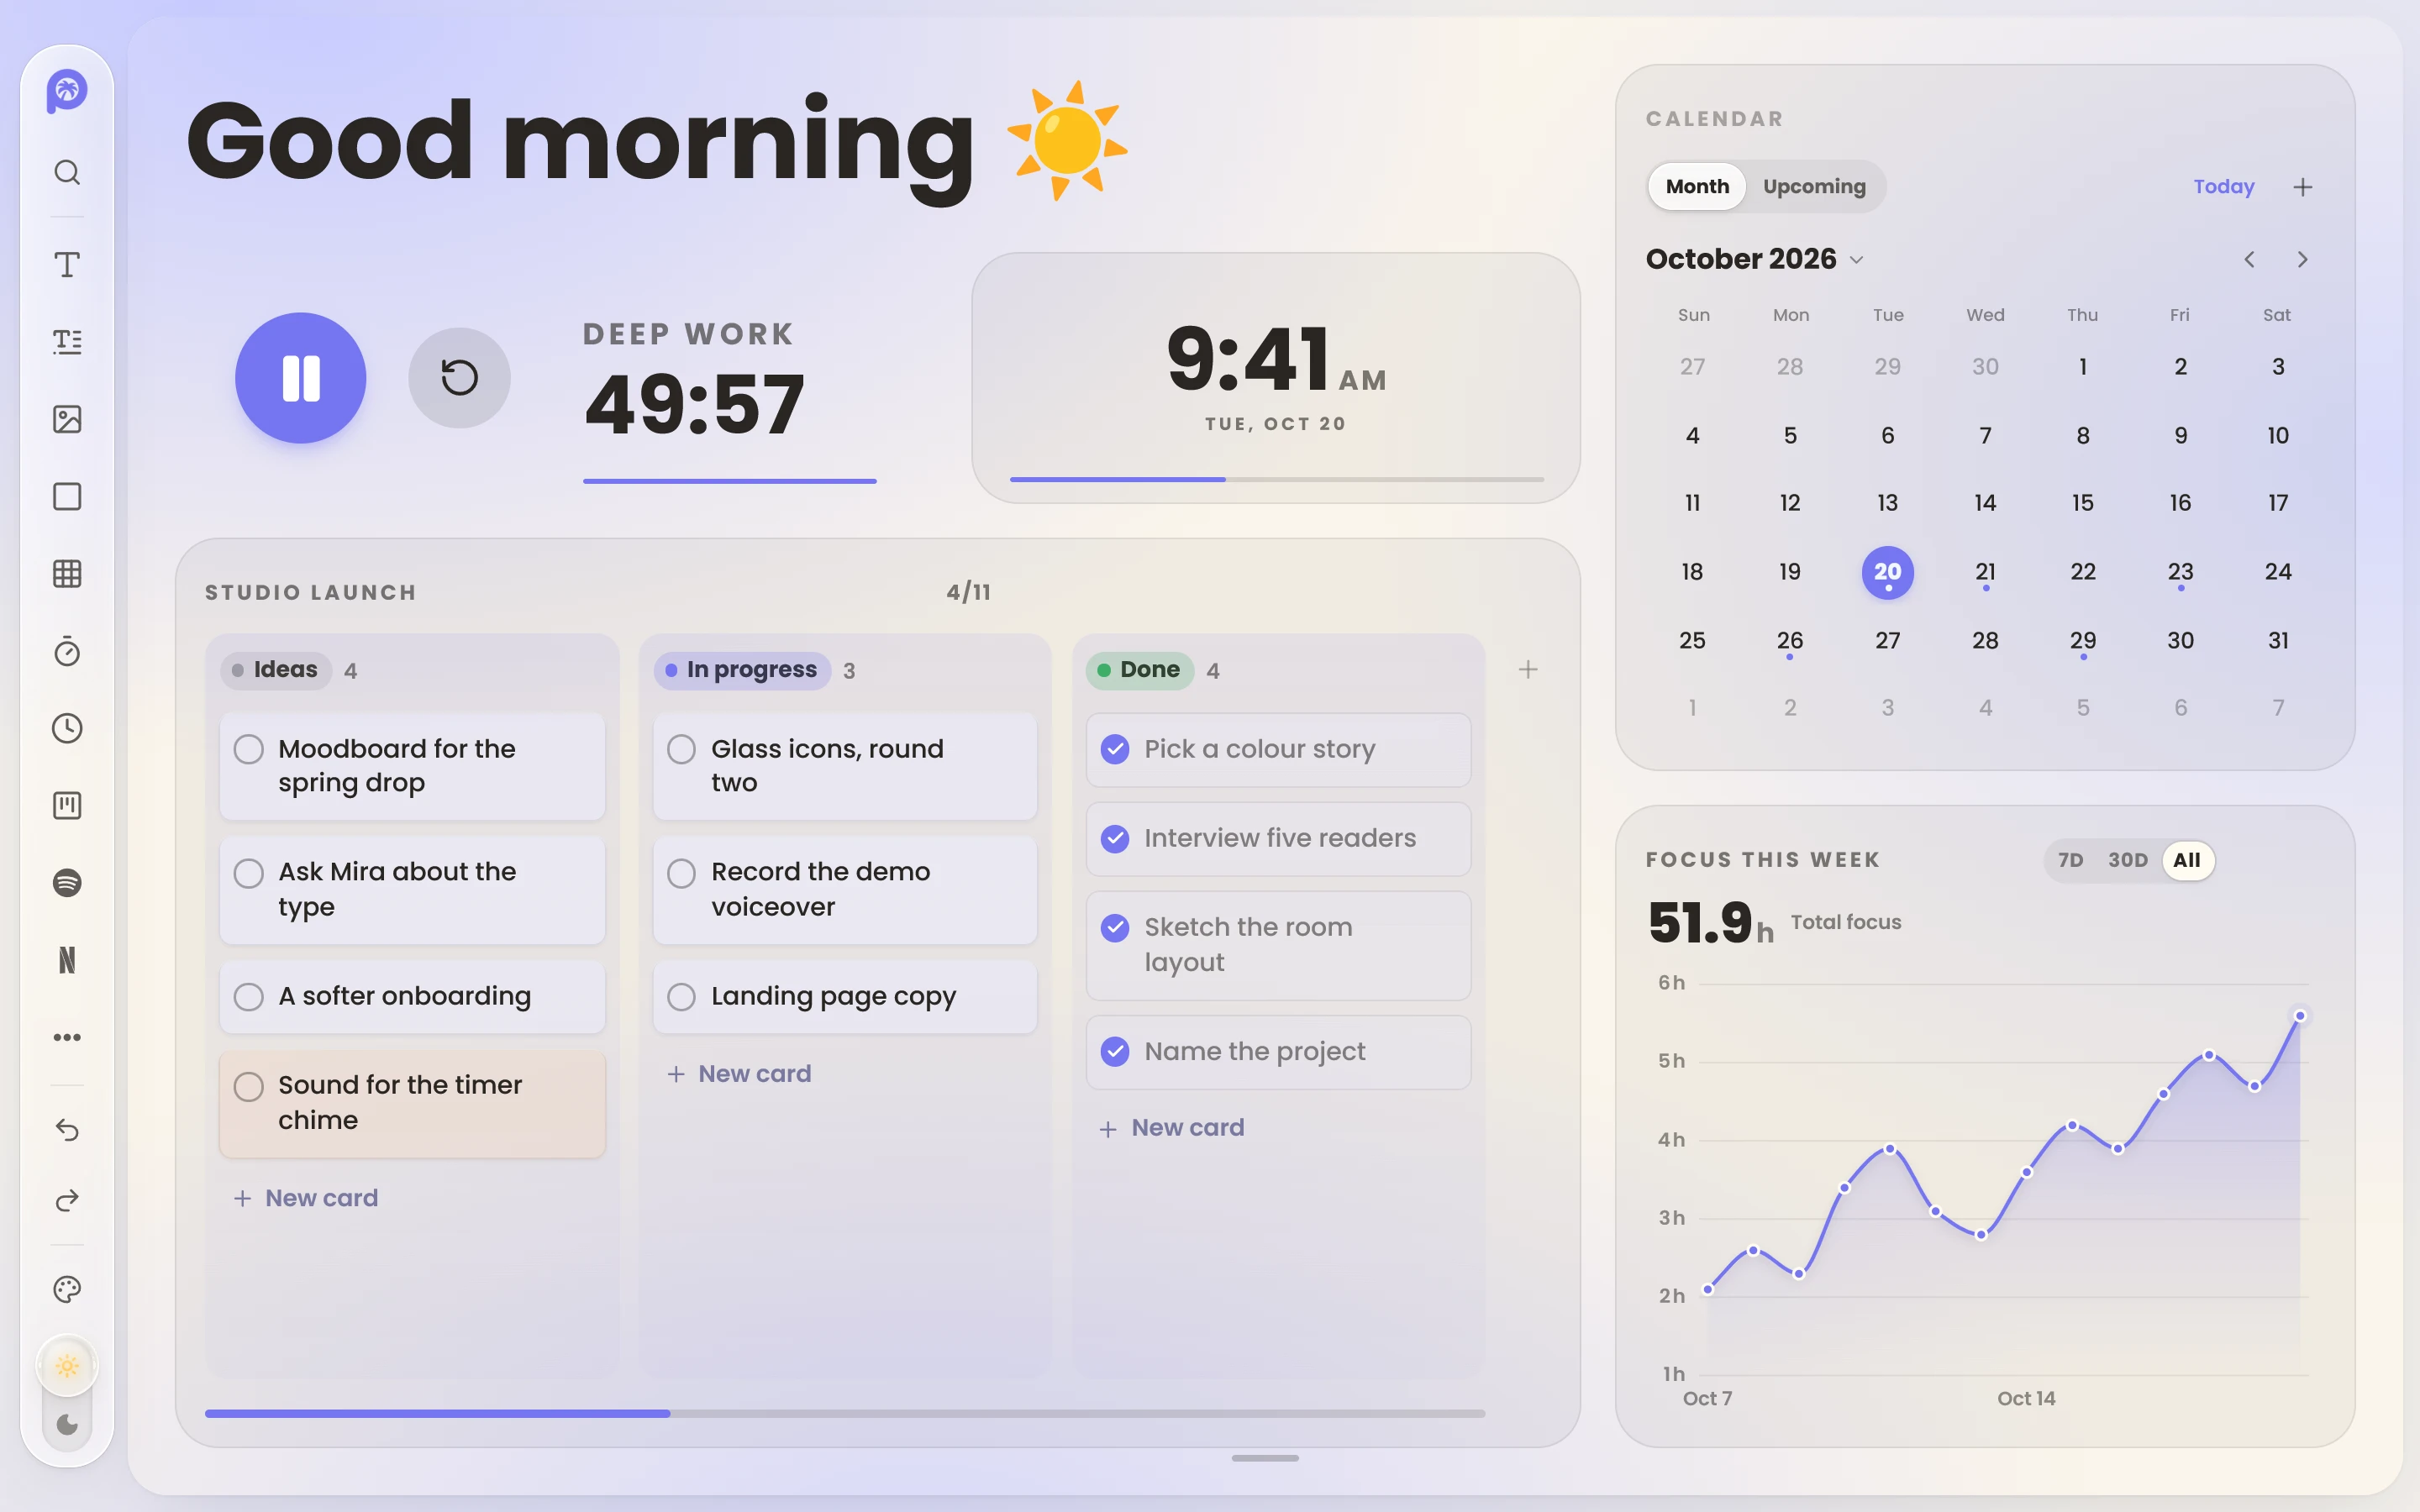Show 7D focus range

pyautogui.click(x=2070, y=860)
